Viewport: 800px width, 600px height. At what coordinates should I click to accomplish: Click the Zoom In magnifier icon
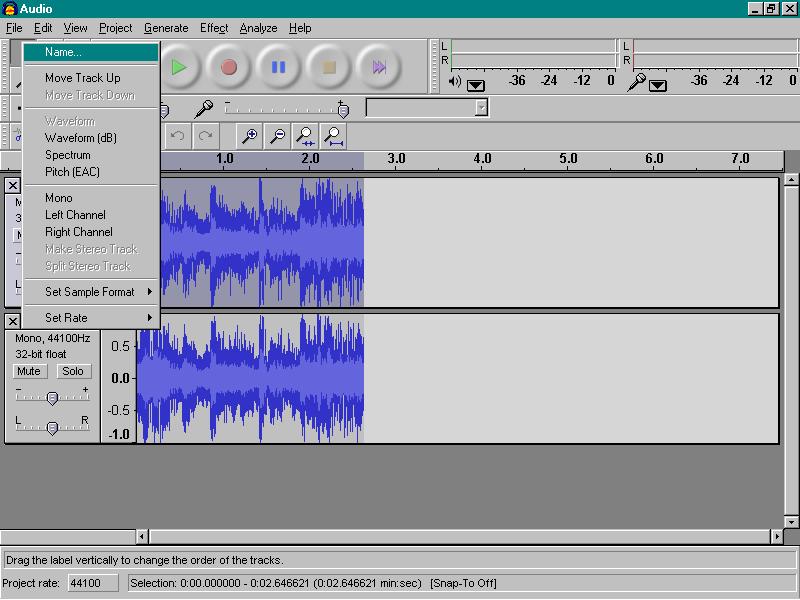pos(249,136)
